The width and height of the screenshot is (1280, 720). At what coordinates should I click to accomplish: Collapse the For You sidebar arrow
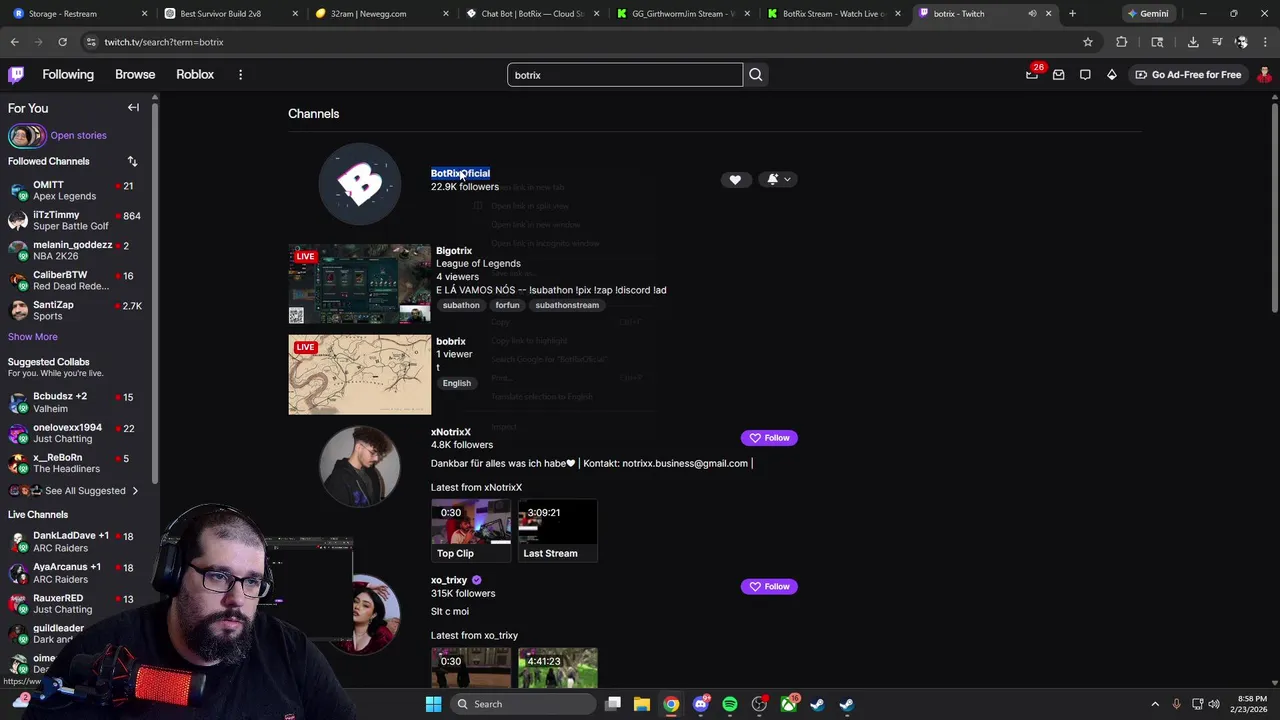click(x=133, y=107)
